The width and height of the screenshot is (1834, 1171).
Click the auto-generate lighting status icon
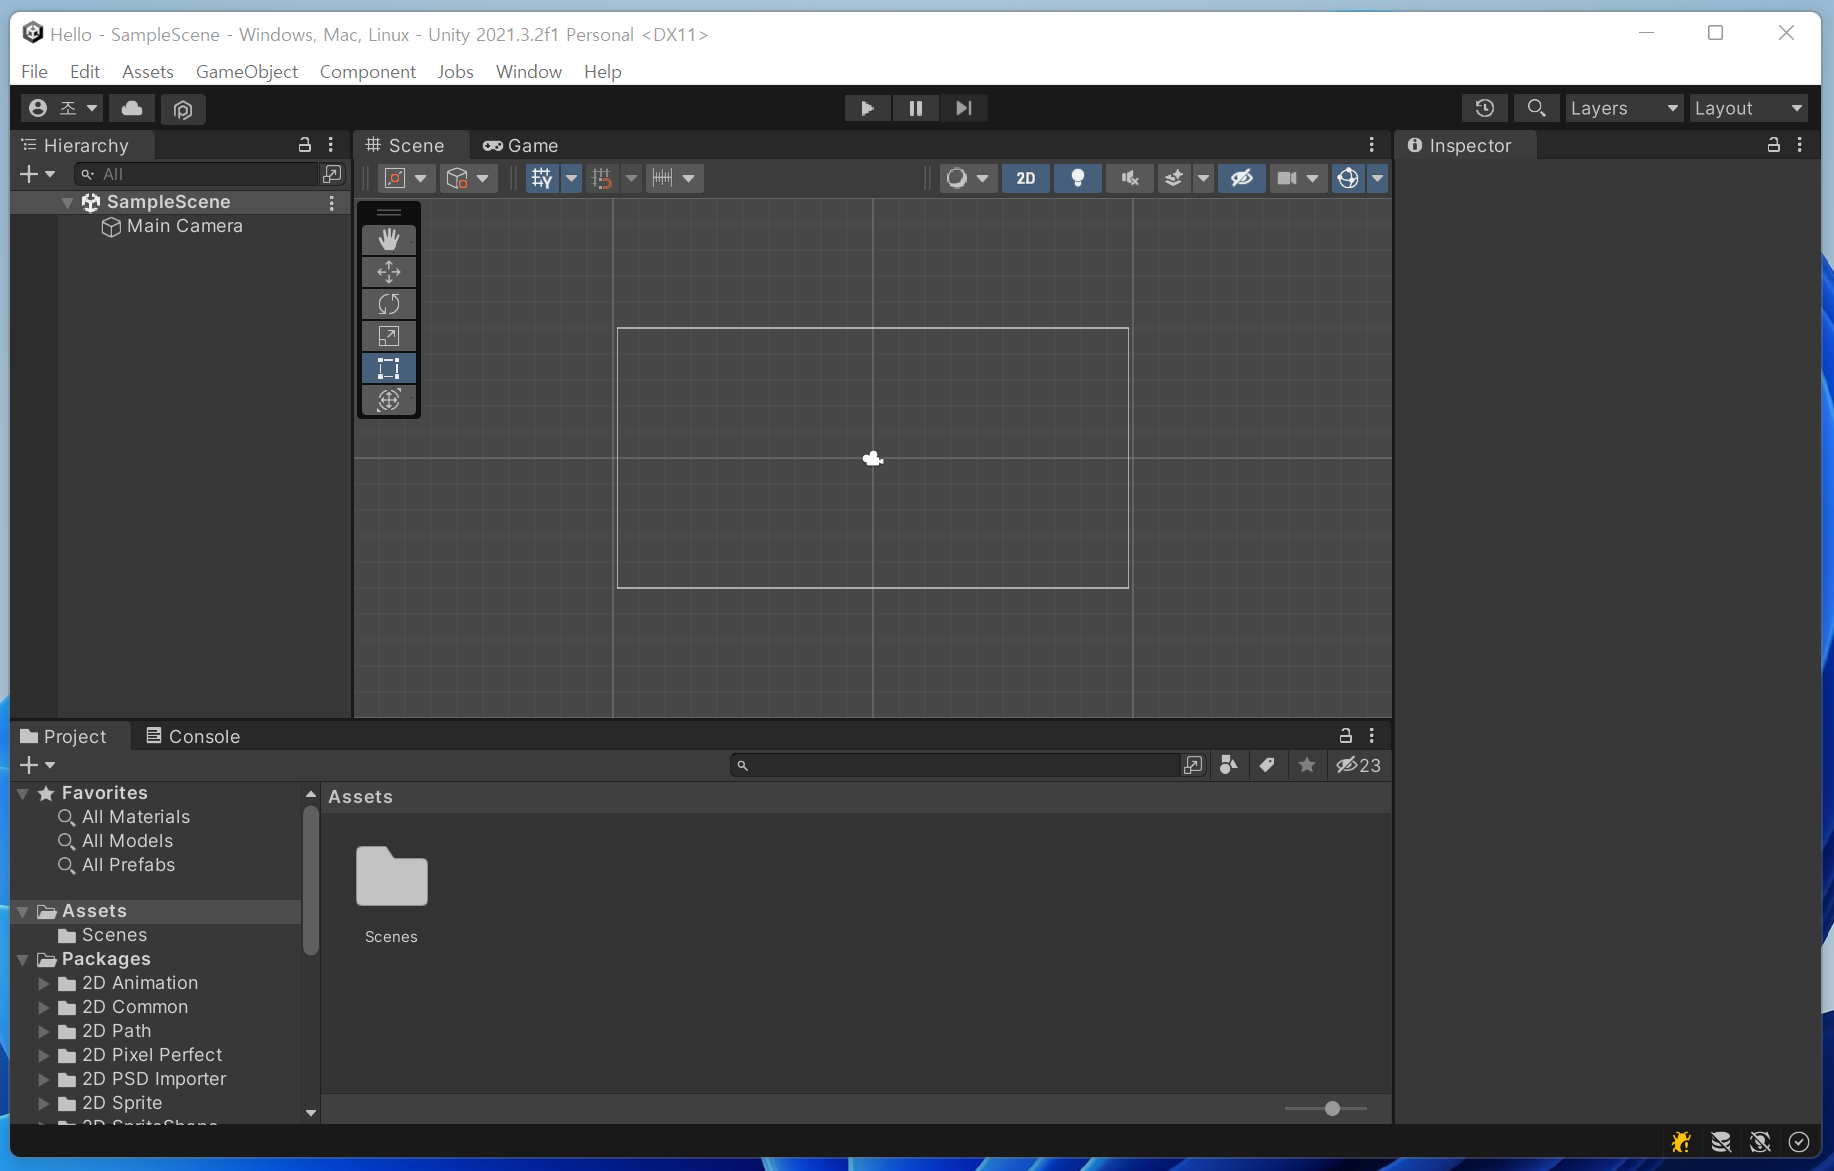1761,1141
